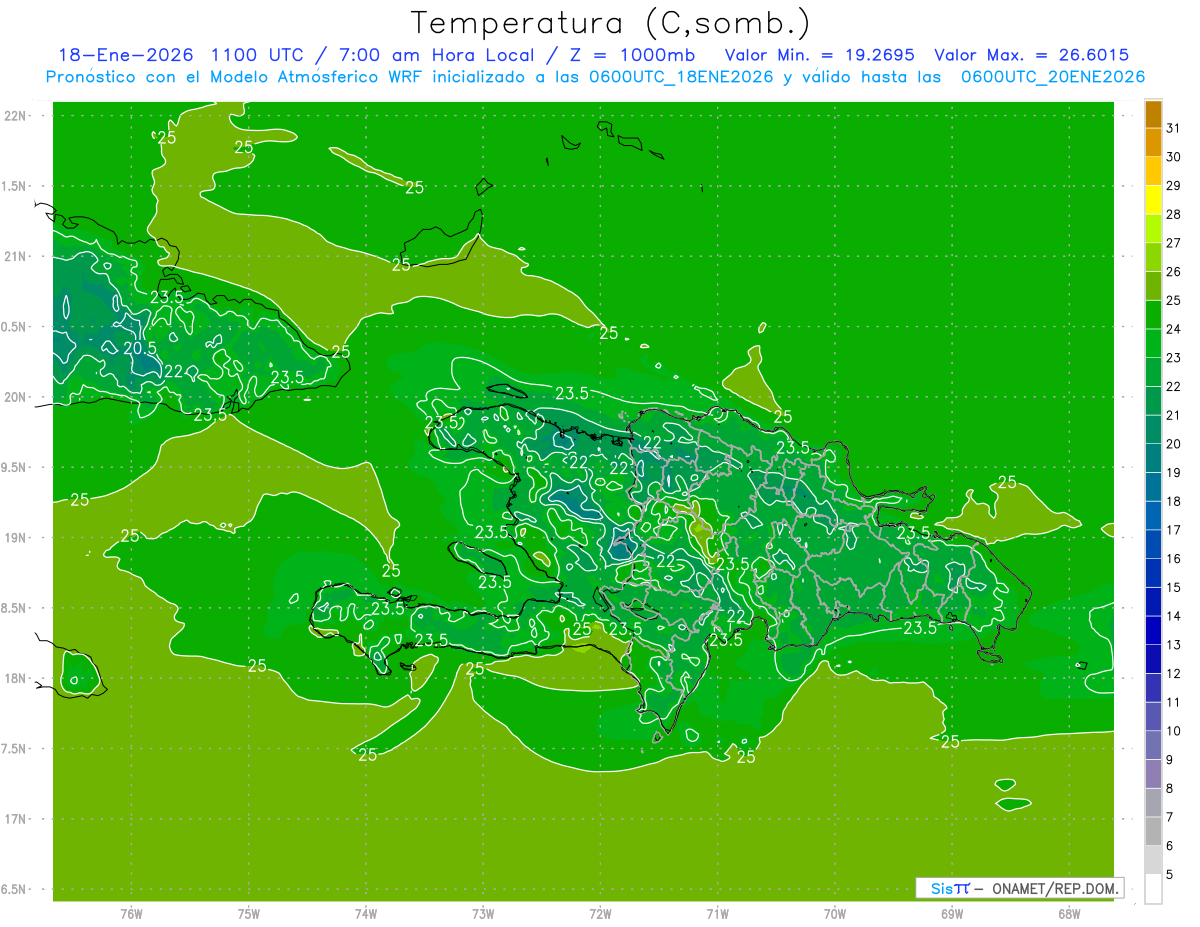Select the "18-Ene-2026" date text
The height and width of the screenshot is (927, 1200).
pos(125,55)
